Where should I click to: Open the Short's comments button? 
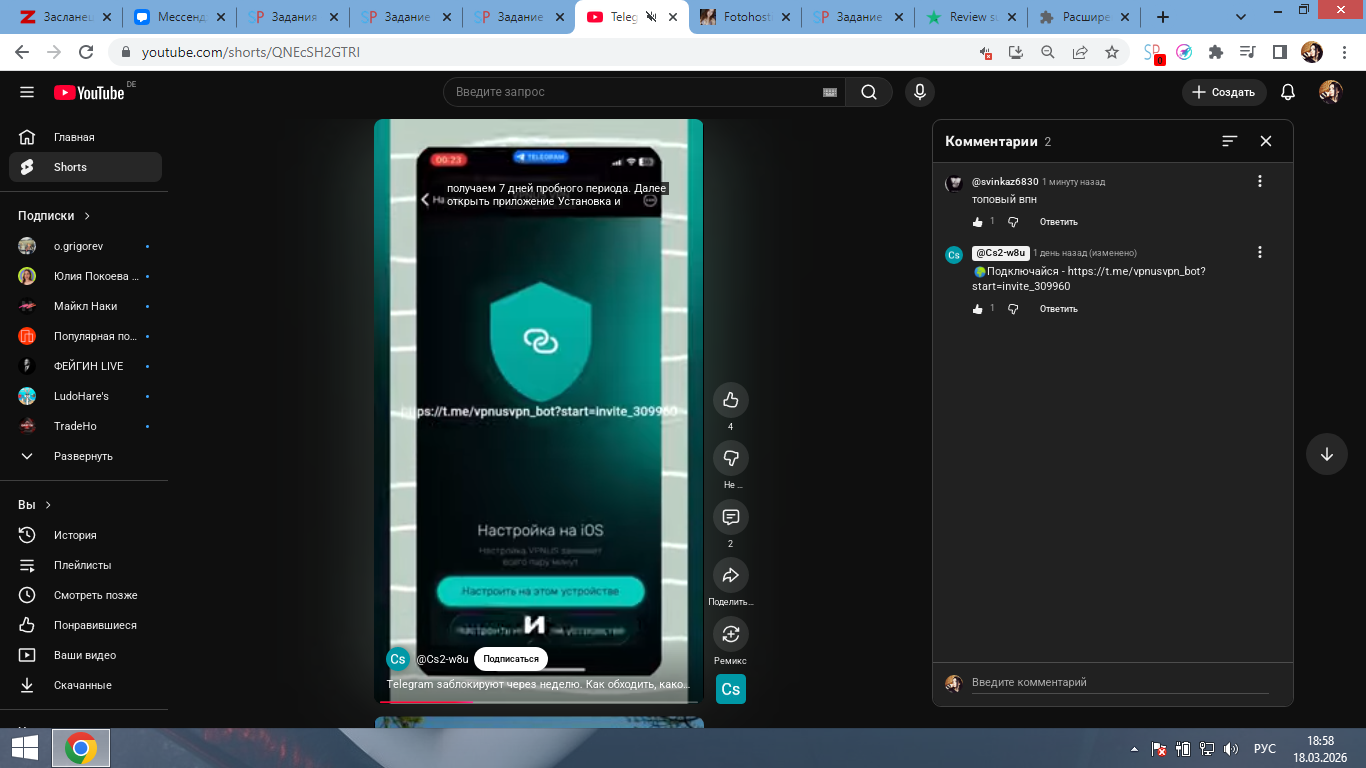pos(731,517)
